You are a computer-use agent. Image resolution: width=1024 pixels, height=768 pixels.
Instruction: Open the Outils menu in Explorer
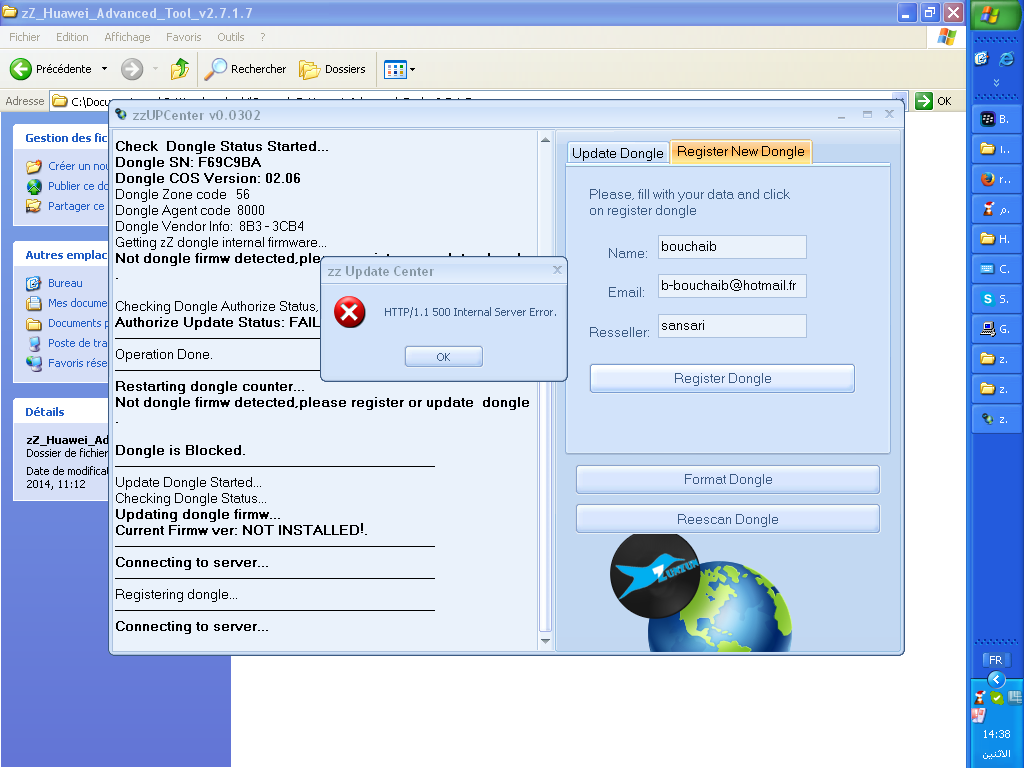point(231,37)
